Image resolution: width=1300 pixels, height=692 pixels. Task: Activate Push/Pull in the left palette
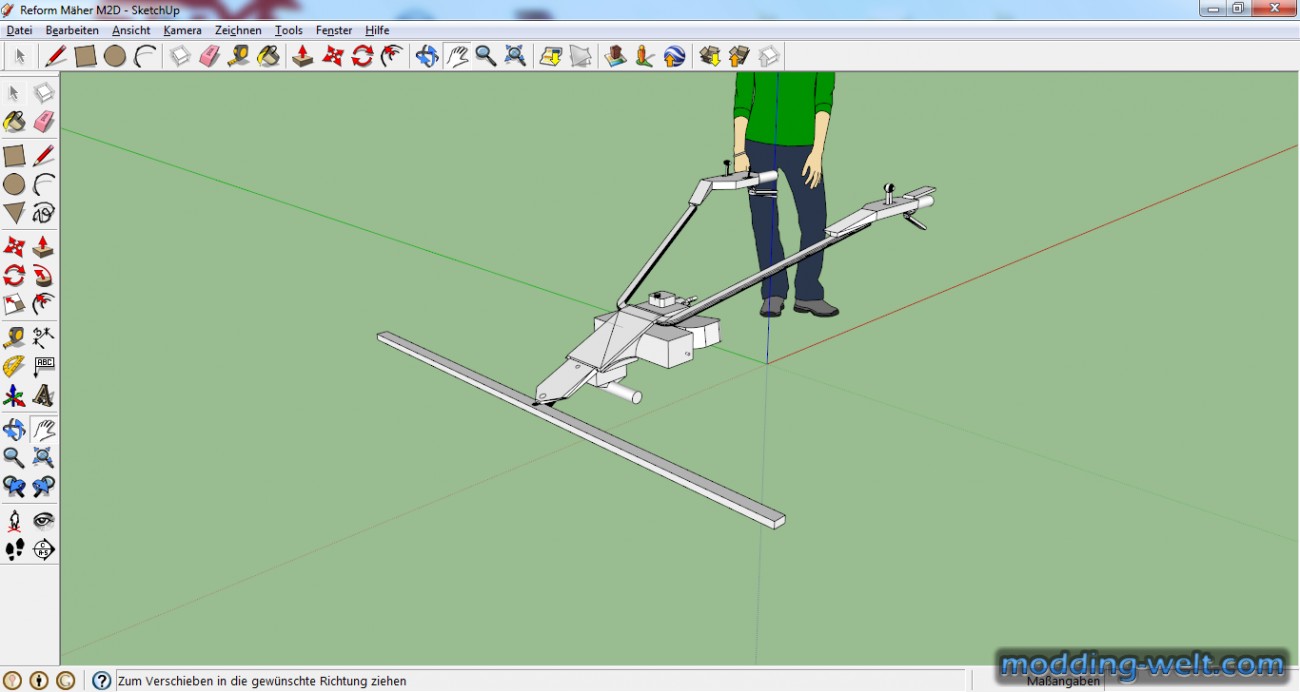[x=43, y=246]
